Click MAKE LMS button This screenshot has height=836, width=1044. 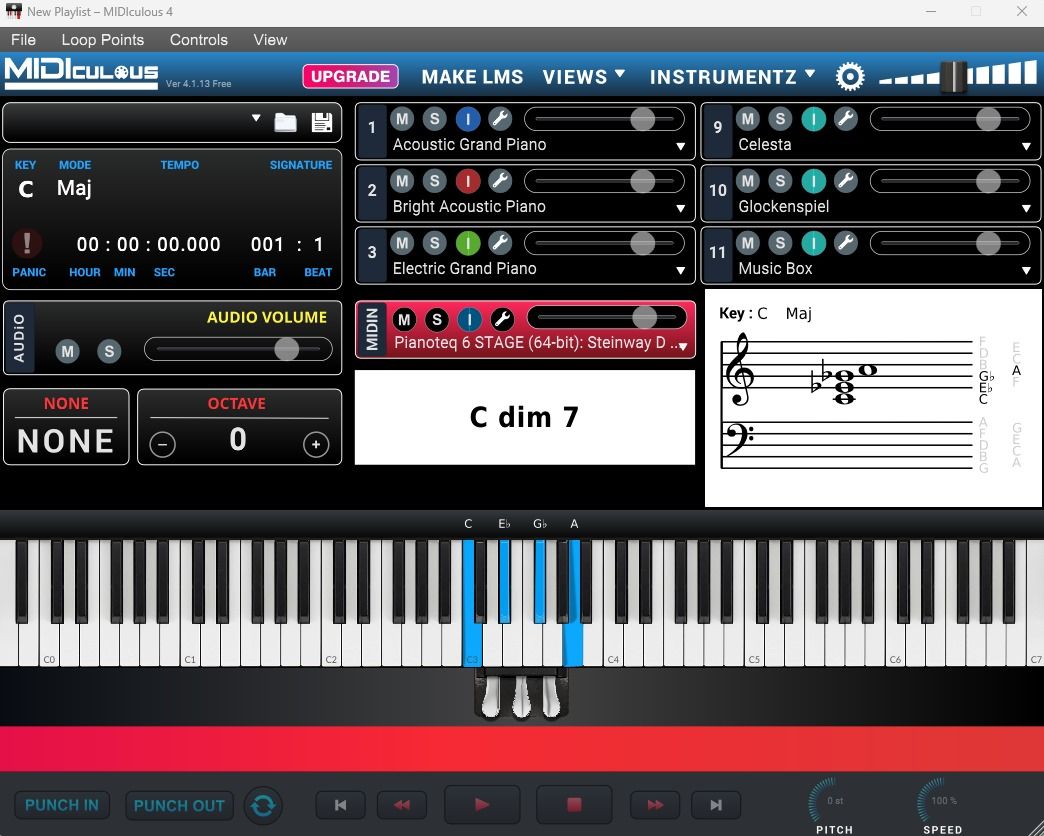[x=472, y=77]
